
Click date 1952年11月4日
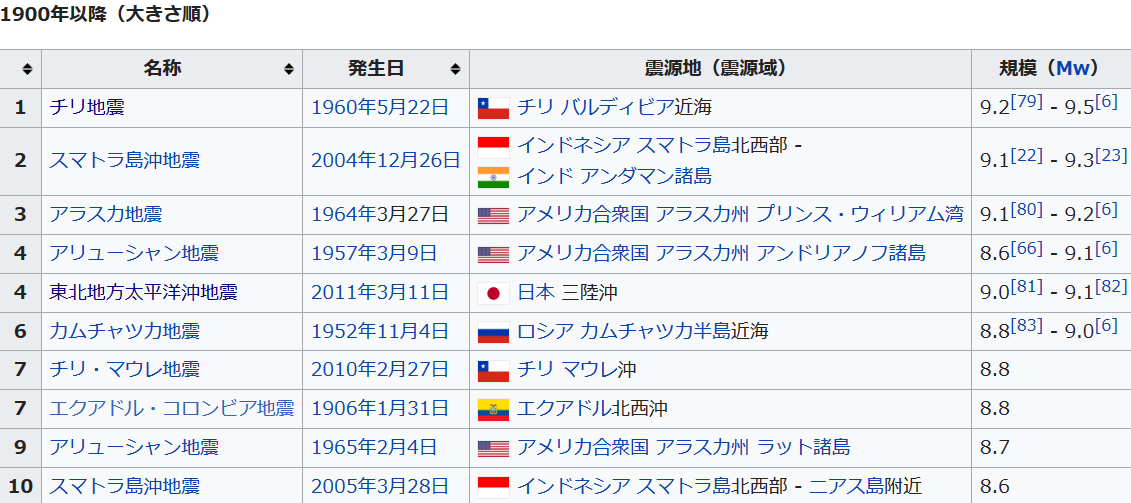pyautogui.click(x=379, y=332)
